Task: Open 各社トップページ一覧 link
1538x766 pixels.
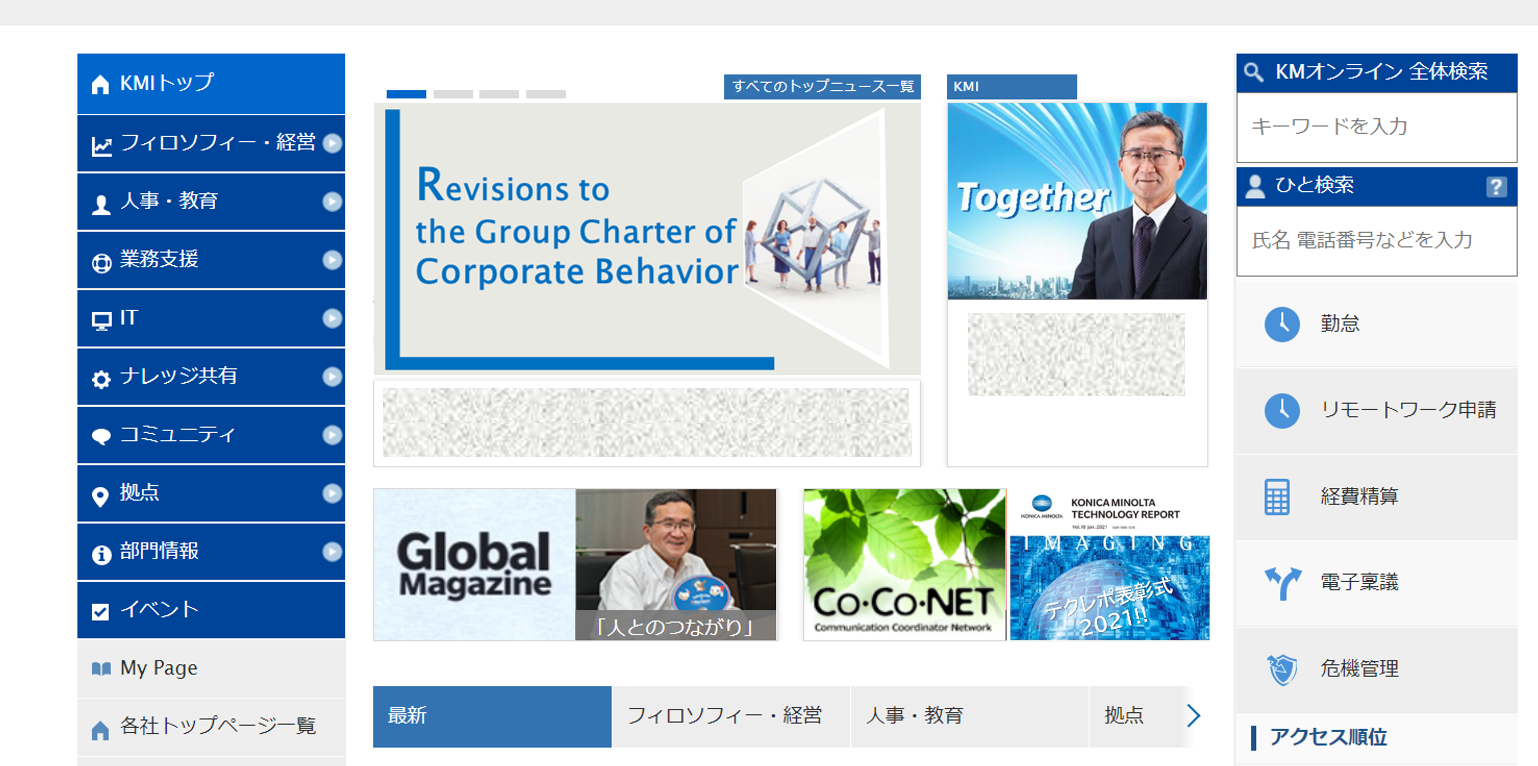Action: tap(211, 727)
